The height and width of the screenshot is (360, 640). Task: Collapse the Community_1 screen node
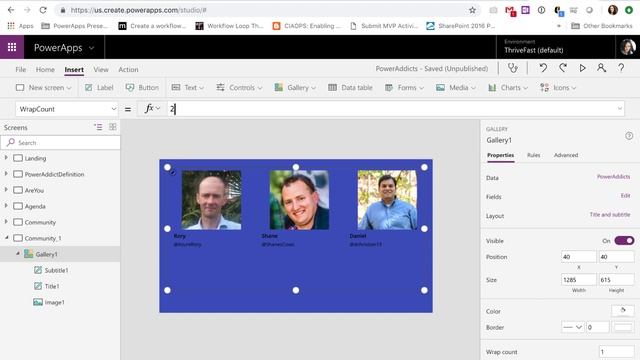[x=6, y=238]
